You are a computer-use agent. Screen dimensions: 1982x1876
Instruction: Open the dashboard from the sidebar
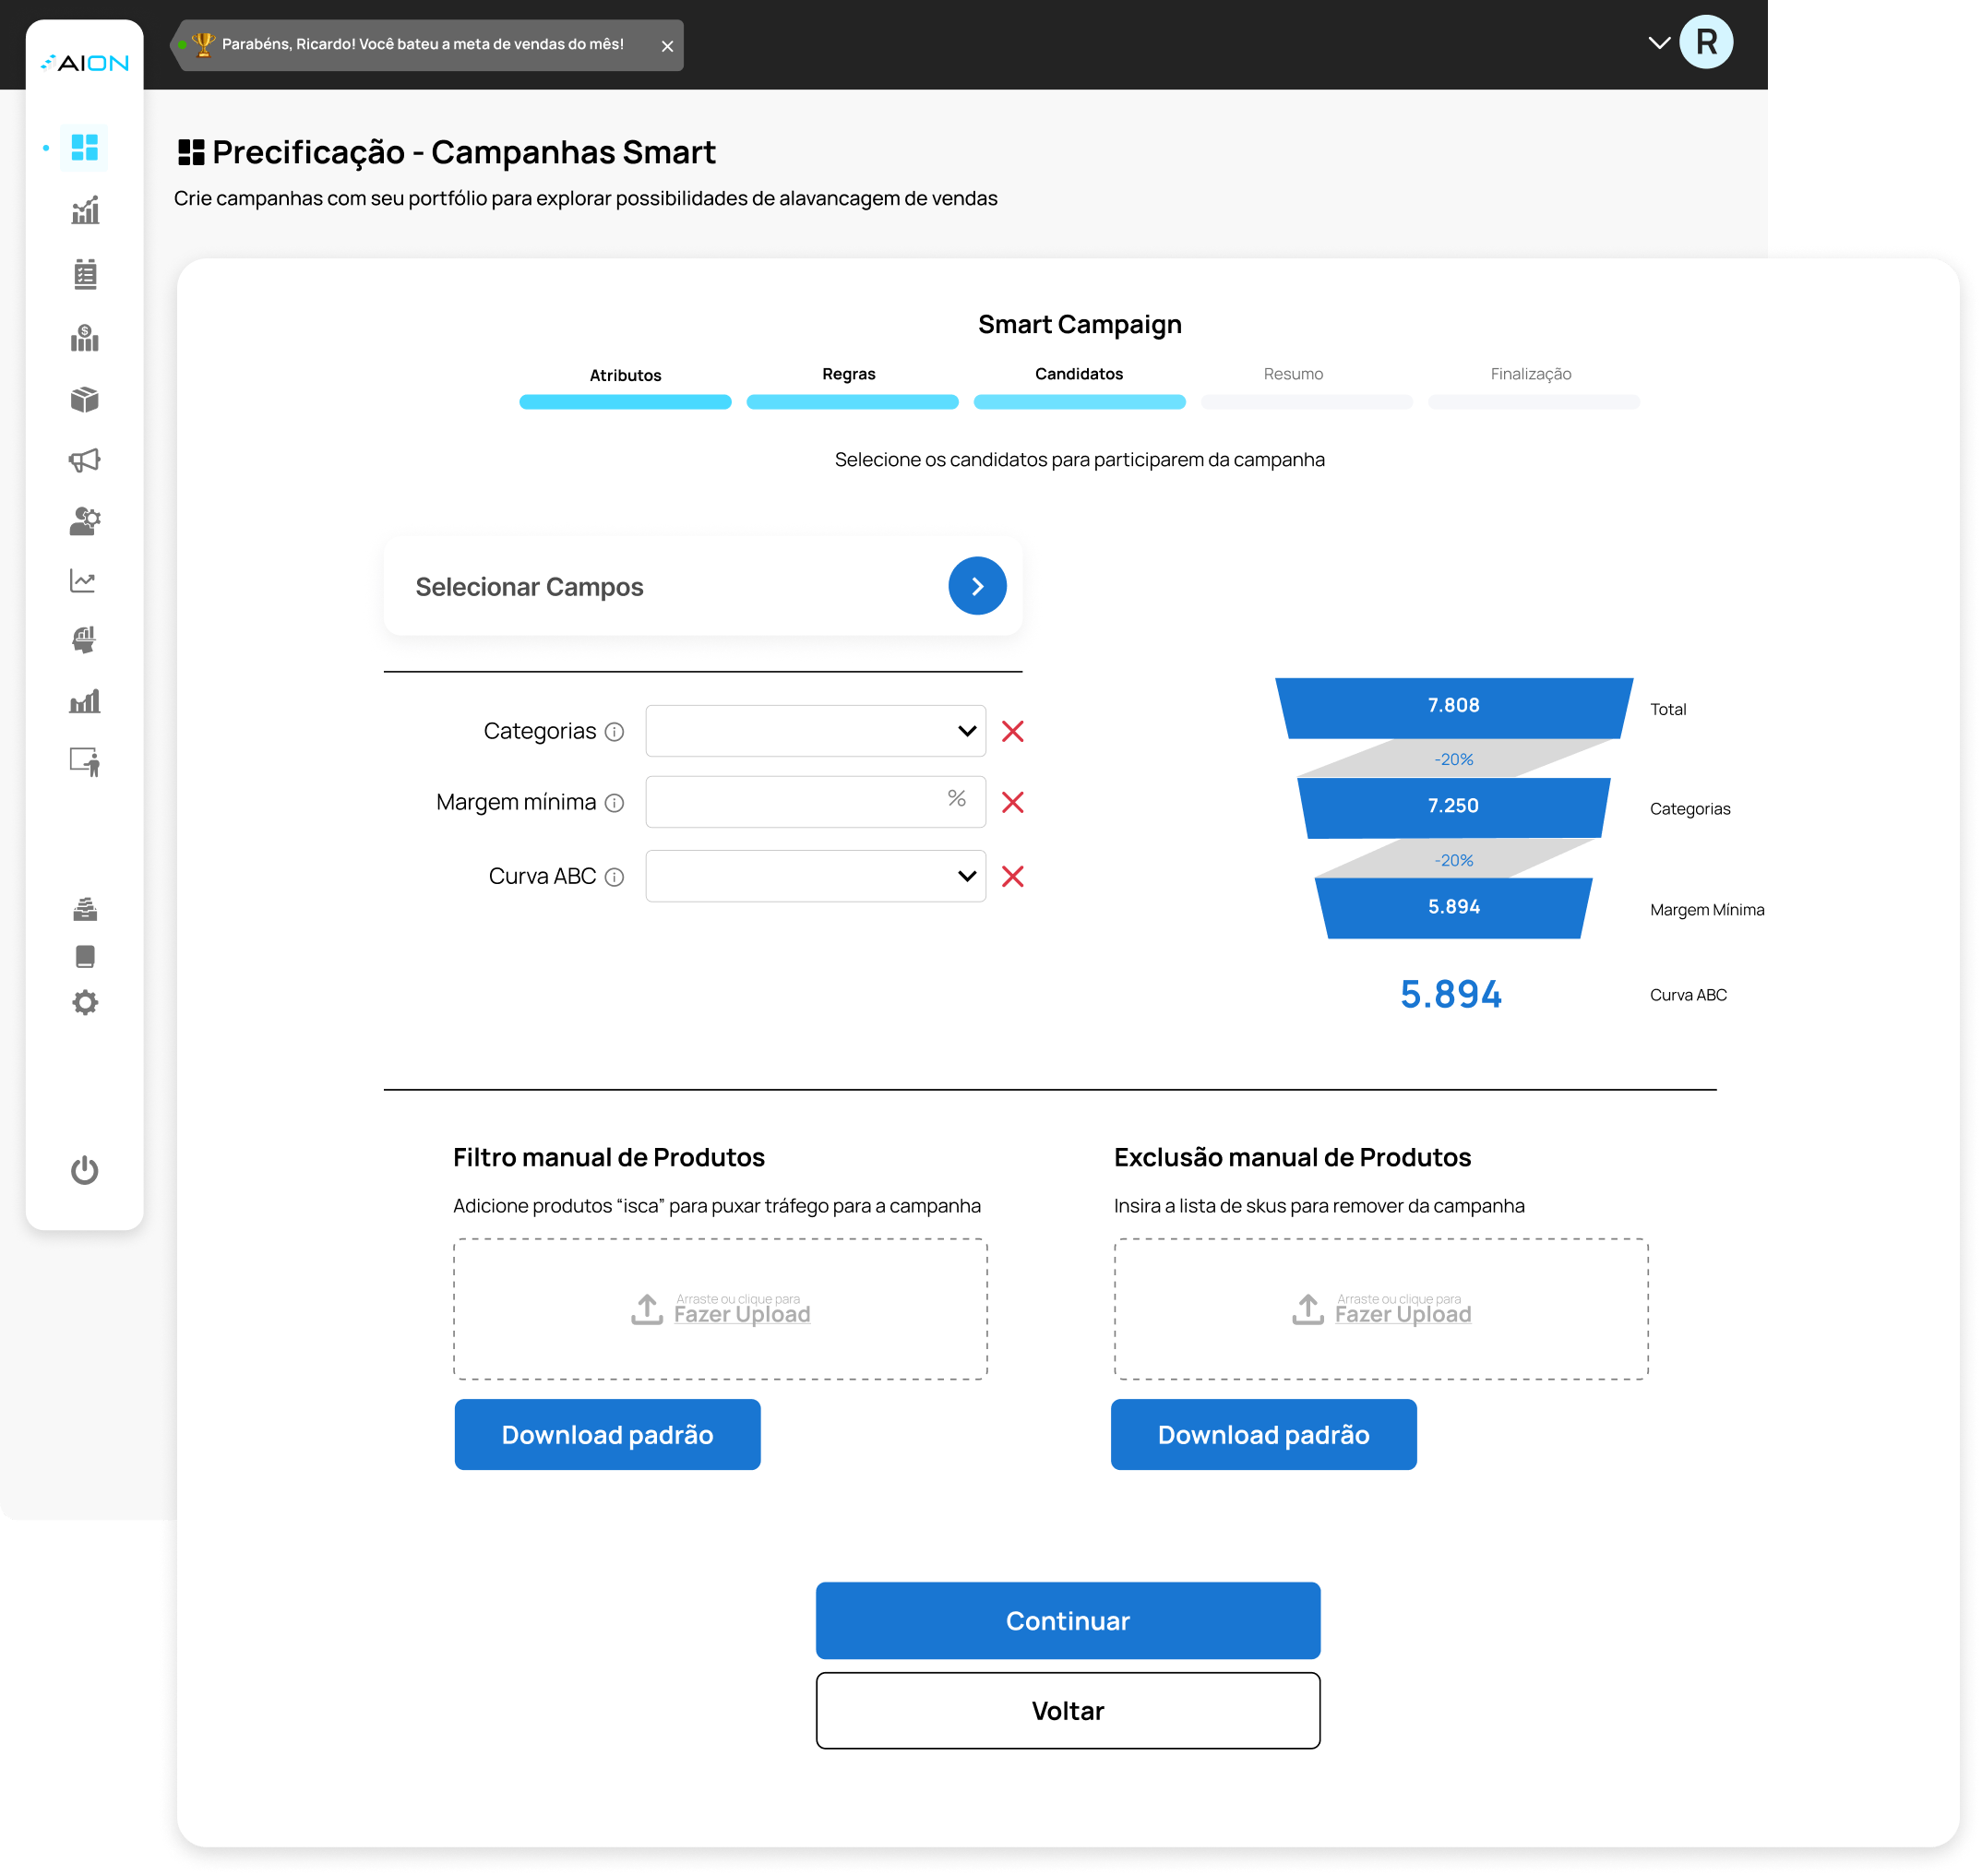[x=85, y=147]
